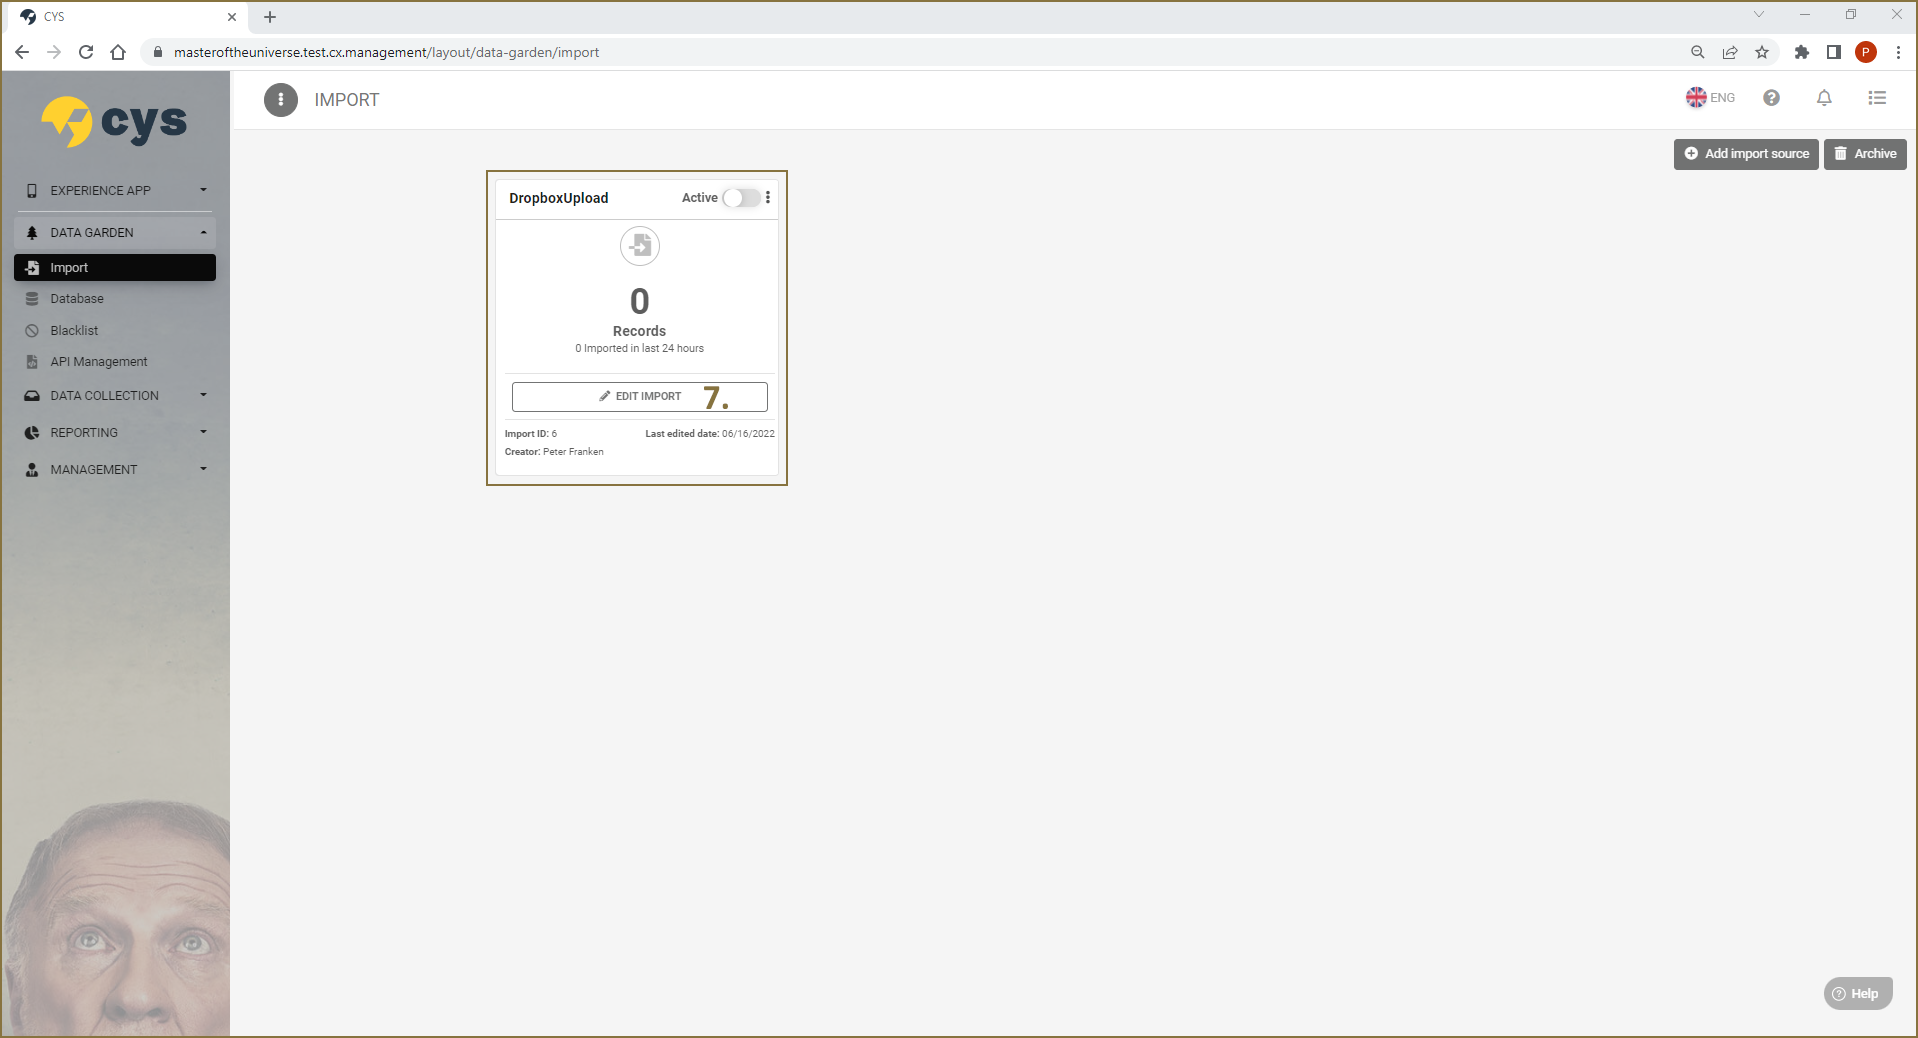1918x1038 pixels.
Task: Expand the Reporting menu
Action: coord(115,432)
